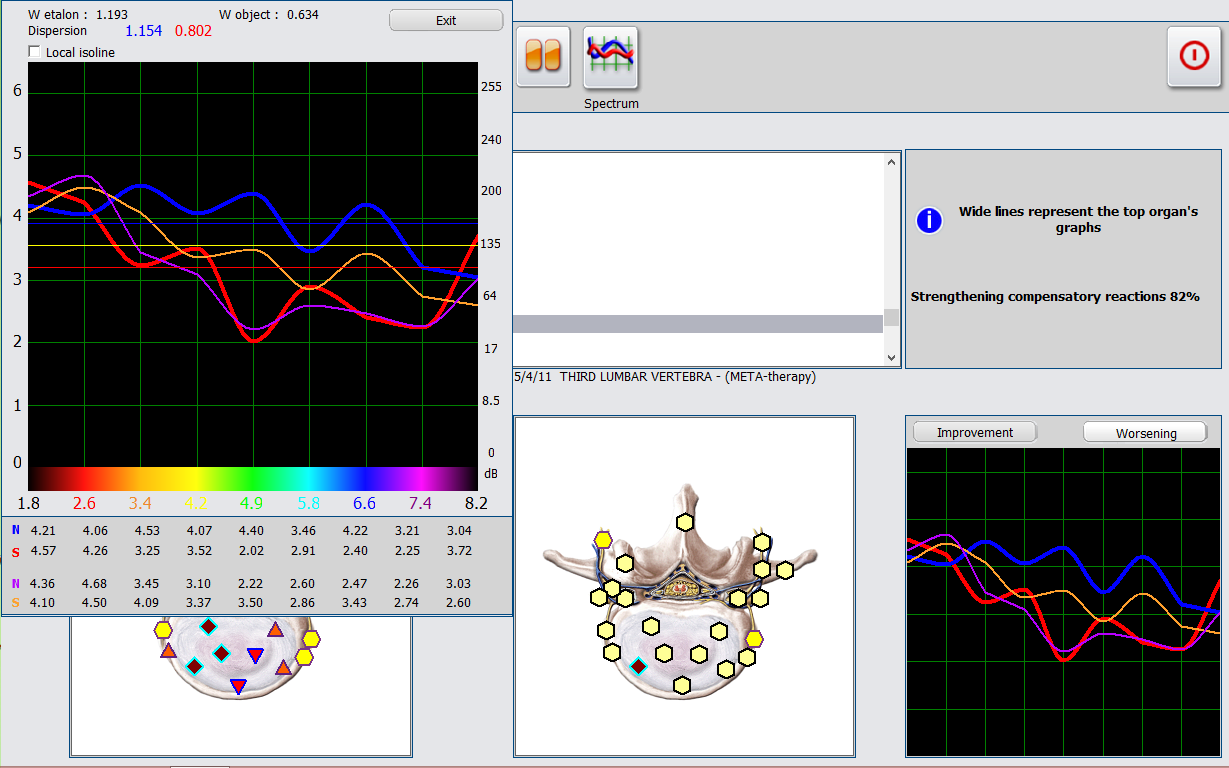Viewport: 1229px width, 768px height.
Task: Click the orange pause-style toolbar button
Action: tap(543, 54)
